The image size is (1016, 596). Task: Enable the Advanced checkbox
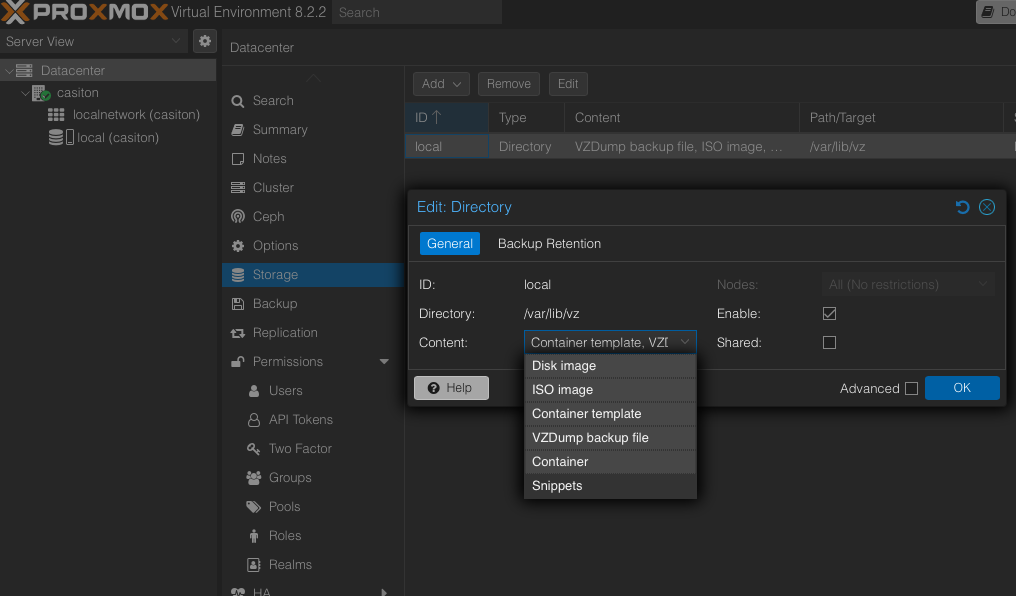[911, 388]
